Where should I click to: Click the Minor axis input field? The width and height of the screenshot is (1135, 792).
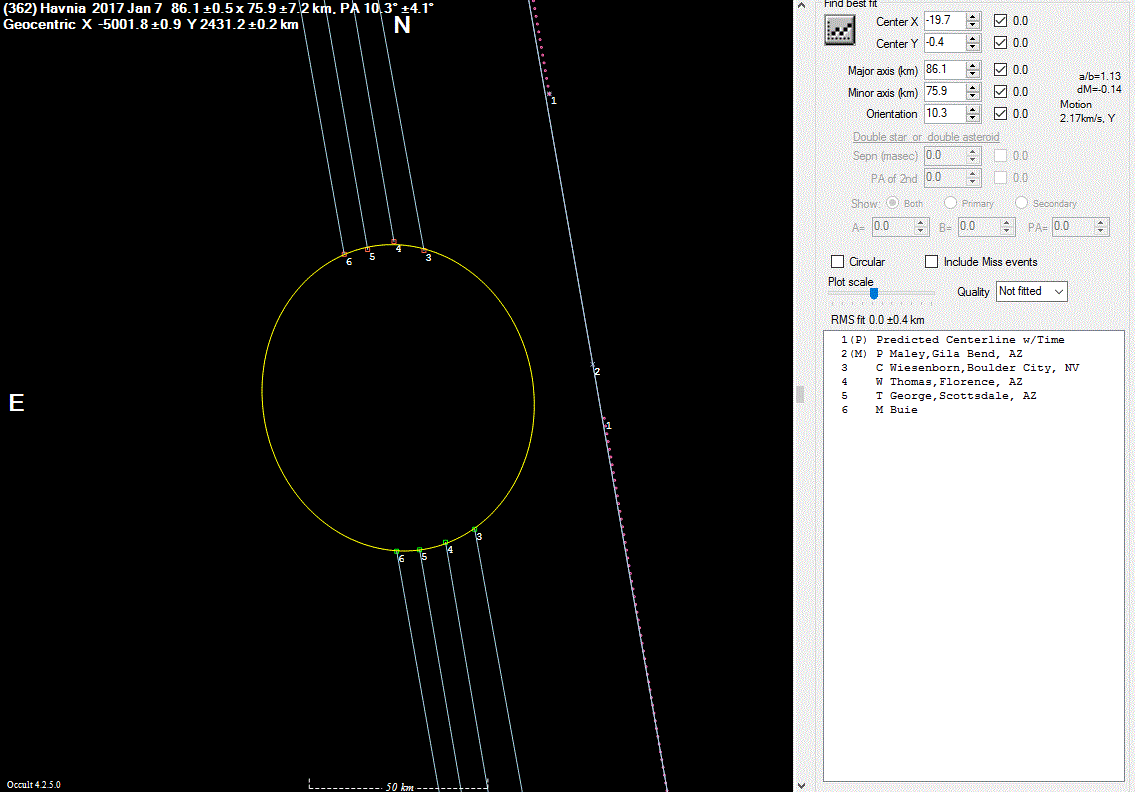click(943, 92)
